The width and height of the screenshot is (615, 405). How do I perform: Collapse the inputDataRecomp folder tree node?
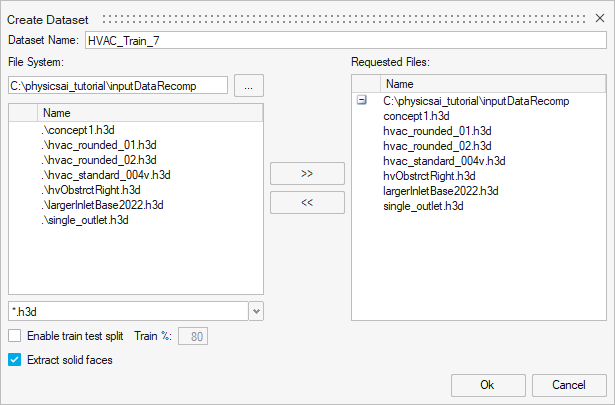pos(362,101)
